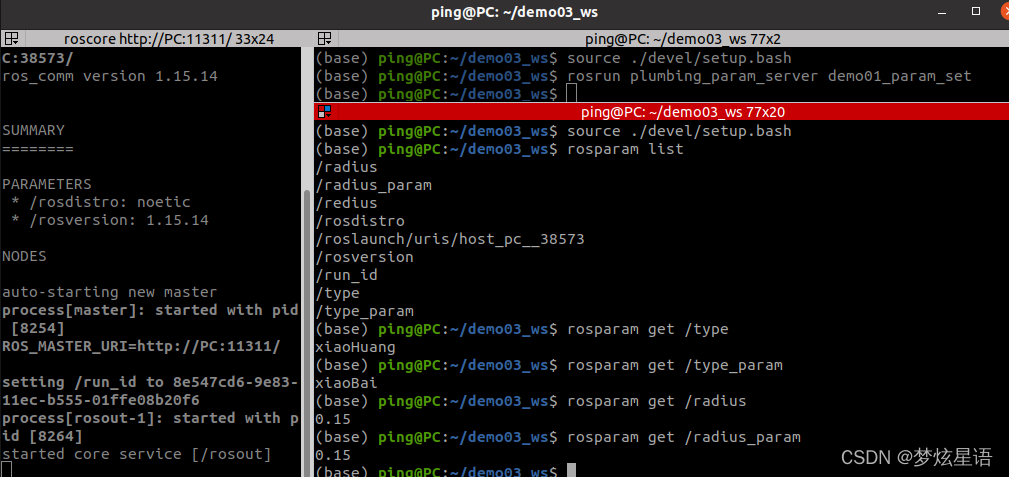The height and width of the screenshot is (477, 1009).
Task: Click the /type_param list entry
Action: click(x=364, y=312)
